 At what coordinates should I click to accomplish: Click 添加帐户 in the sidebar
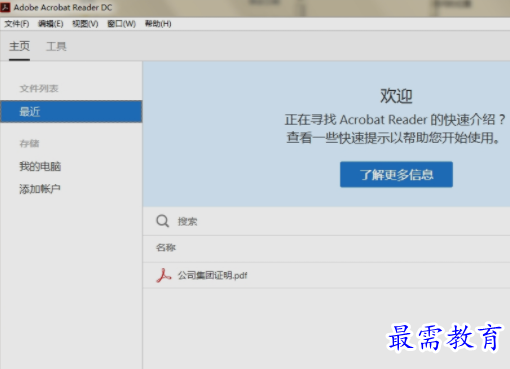40,189
